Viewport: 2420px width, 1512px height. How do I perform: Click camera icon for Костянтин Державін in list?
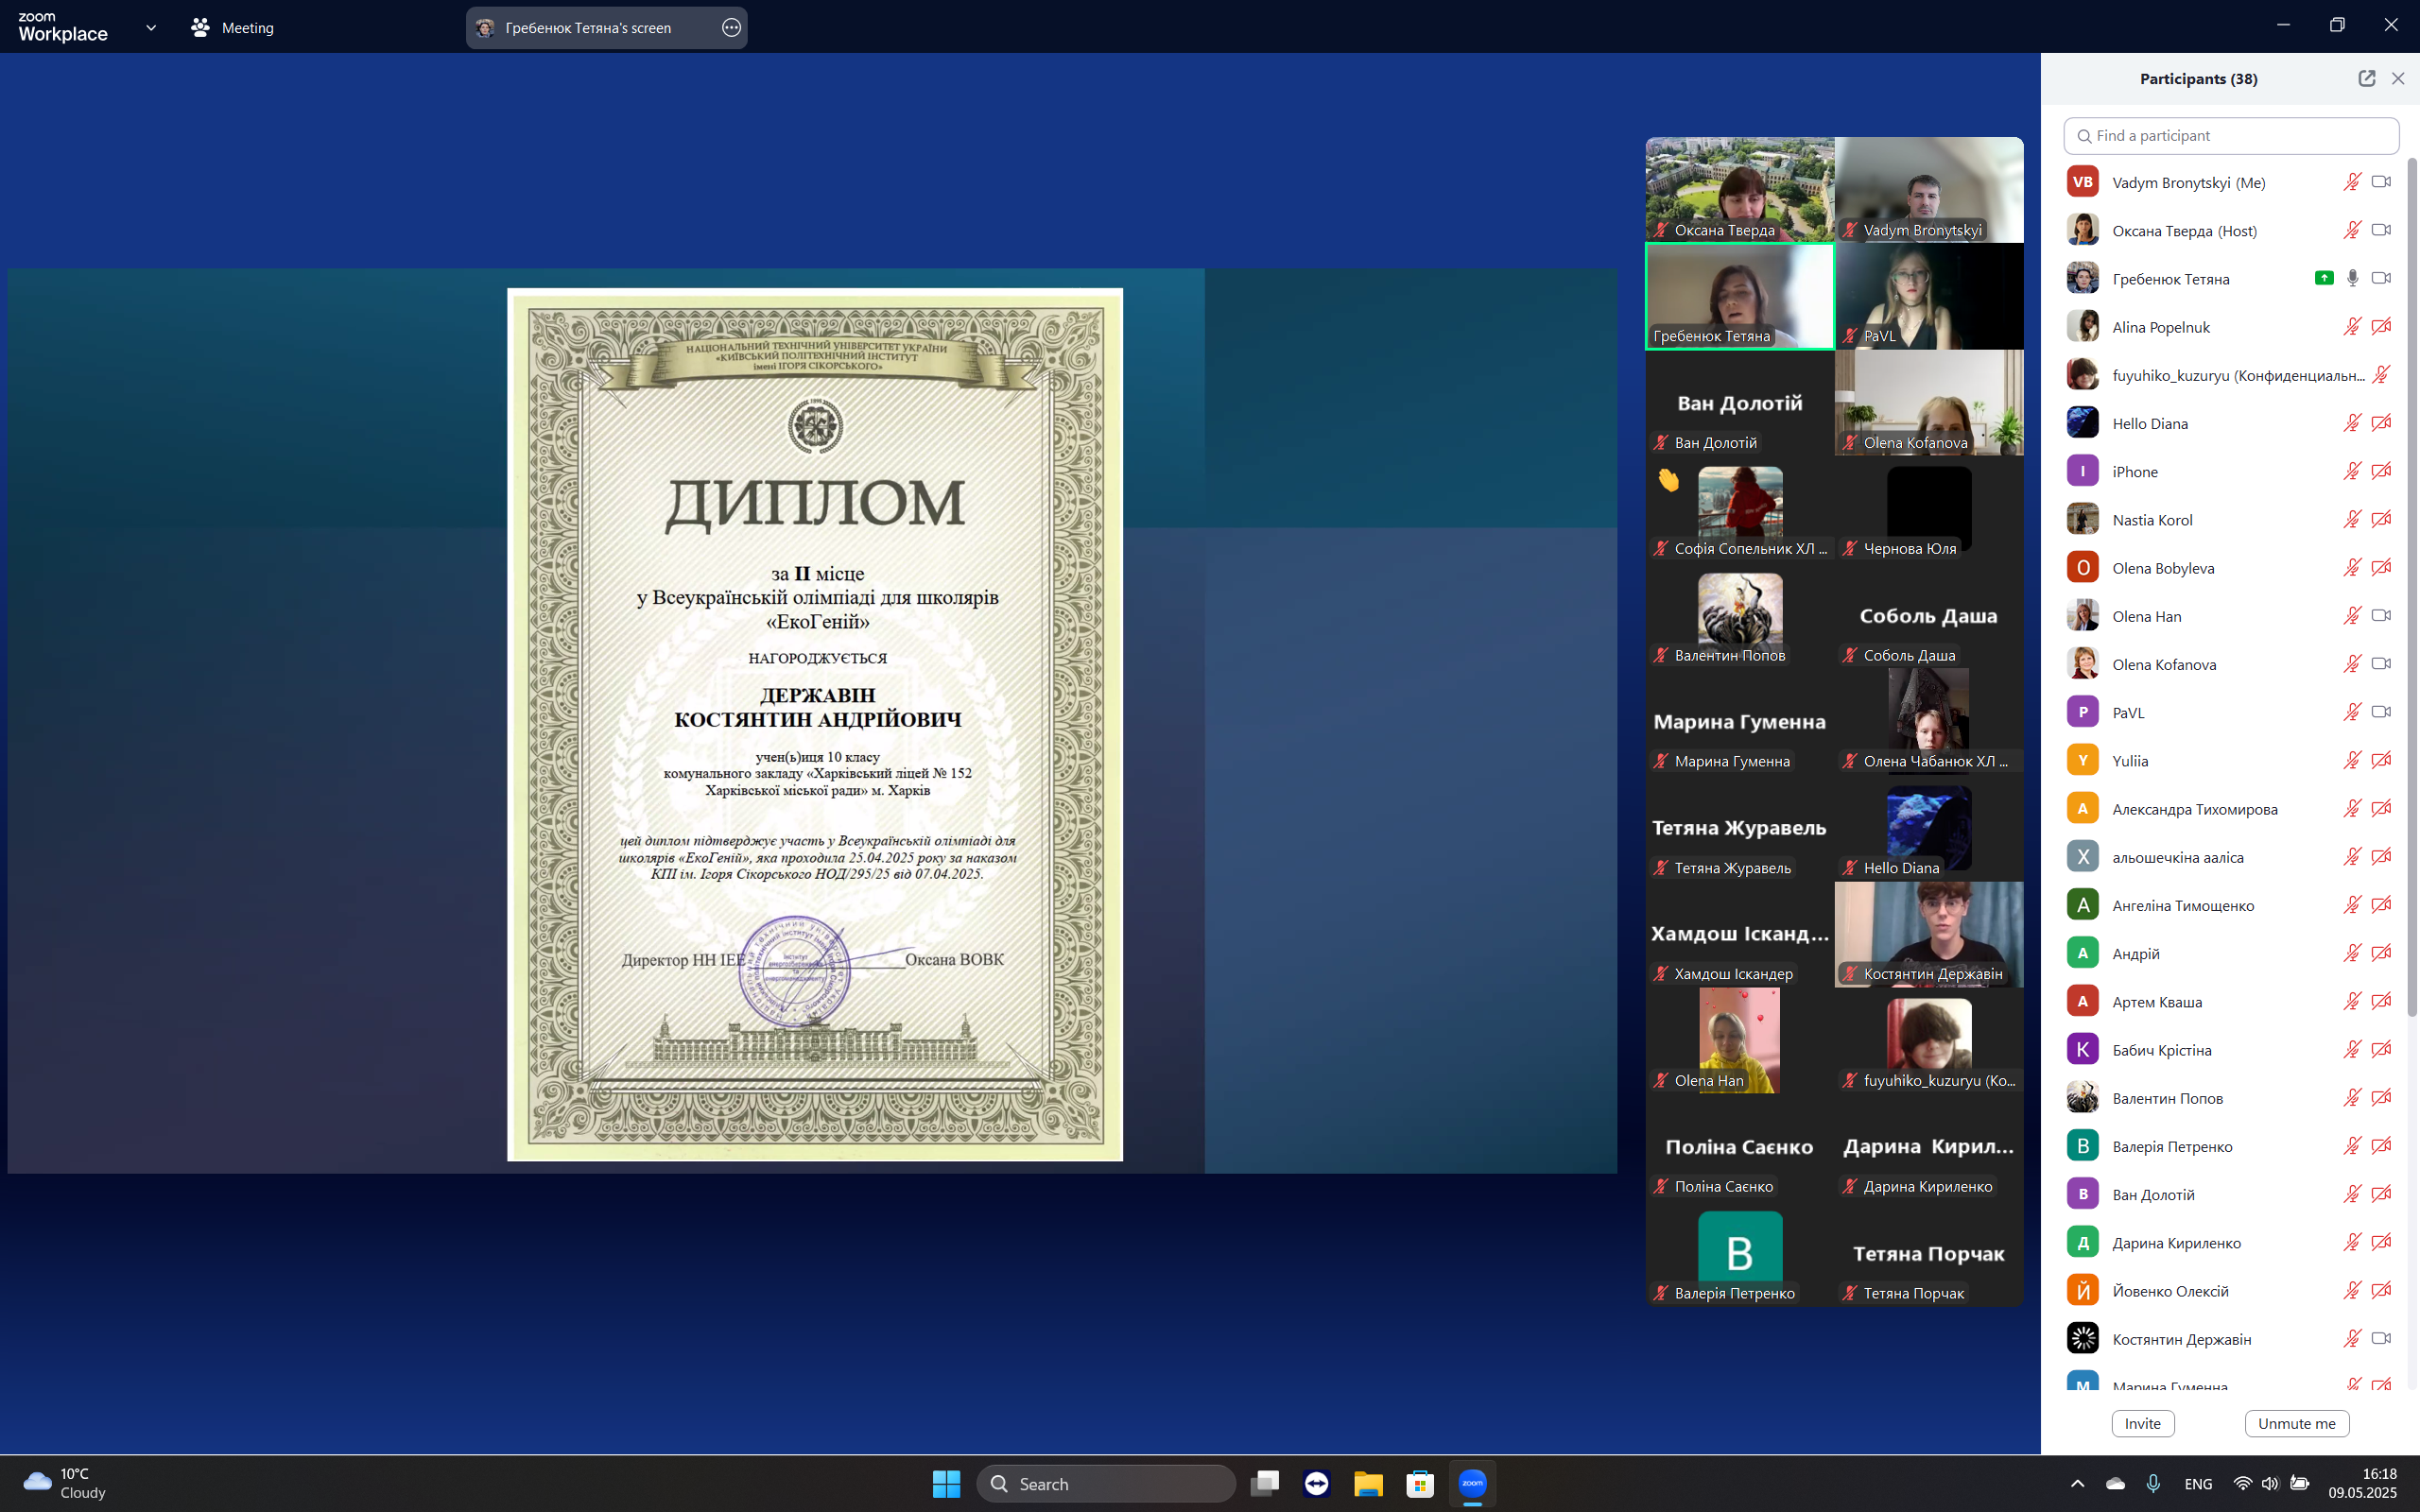(x=2381, y=1339)
